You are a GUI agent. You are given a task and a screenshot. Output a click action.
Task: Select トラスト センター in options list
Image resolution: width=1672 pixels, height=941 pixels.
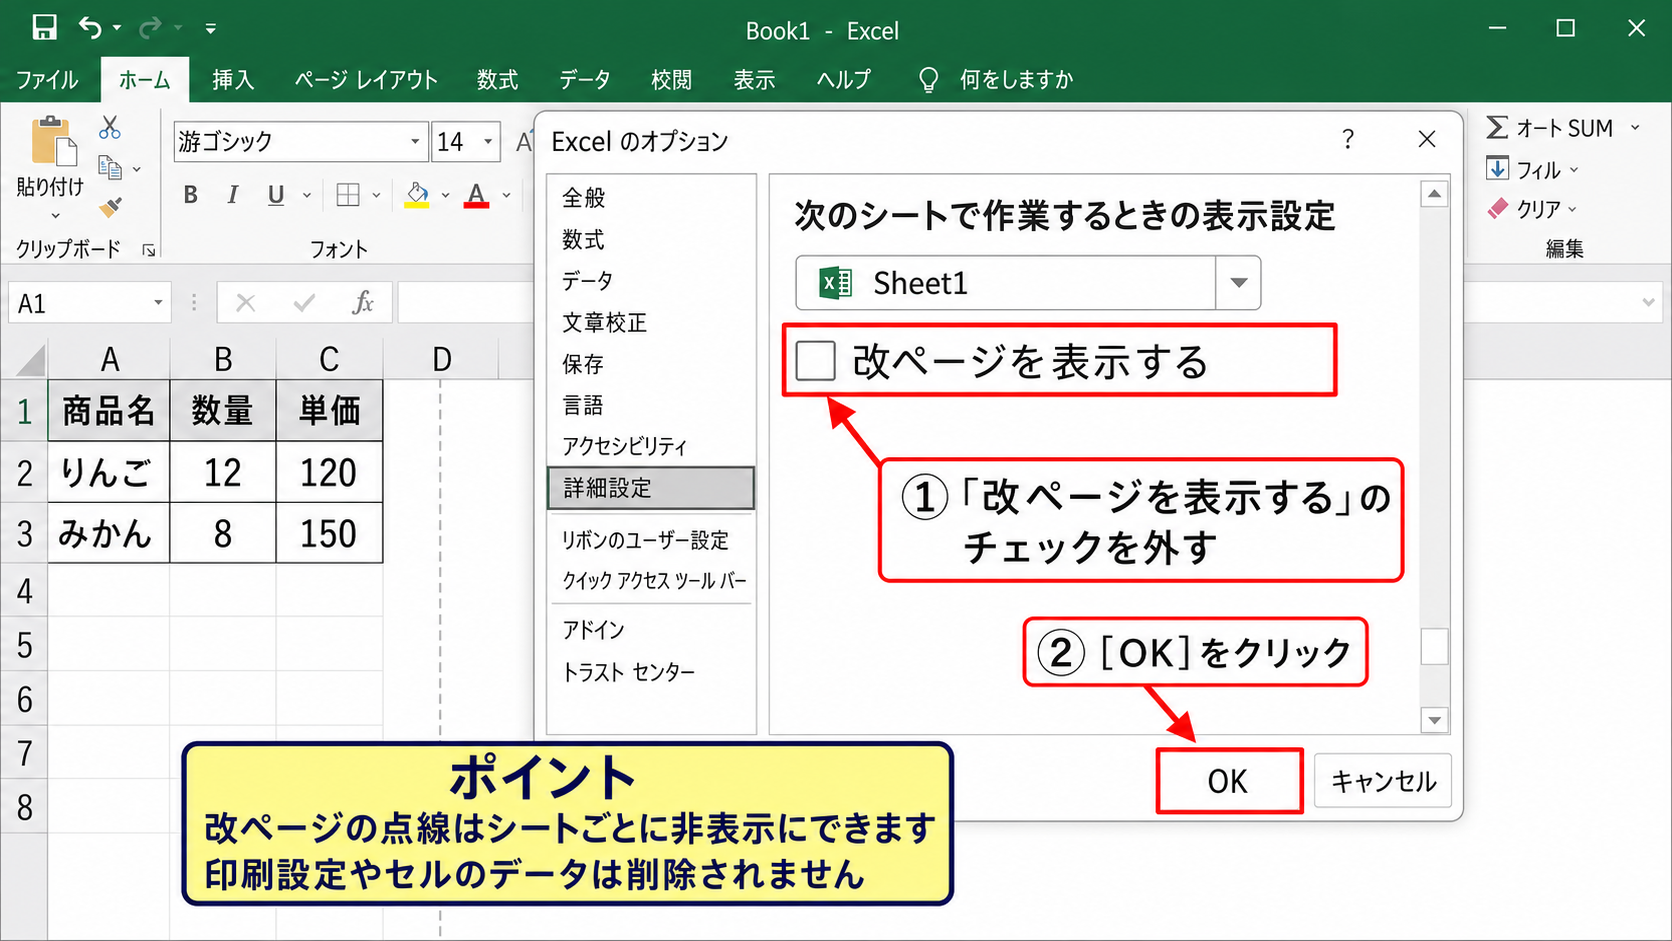[628, 672]
